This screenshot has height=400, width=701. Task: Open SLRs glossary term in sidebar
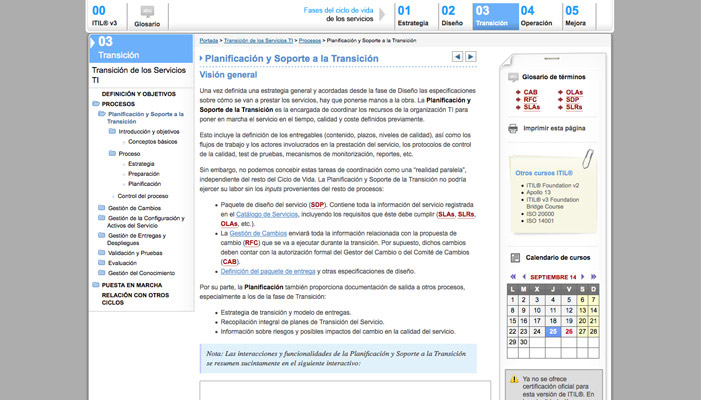pos(574,107)
